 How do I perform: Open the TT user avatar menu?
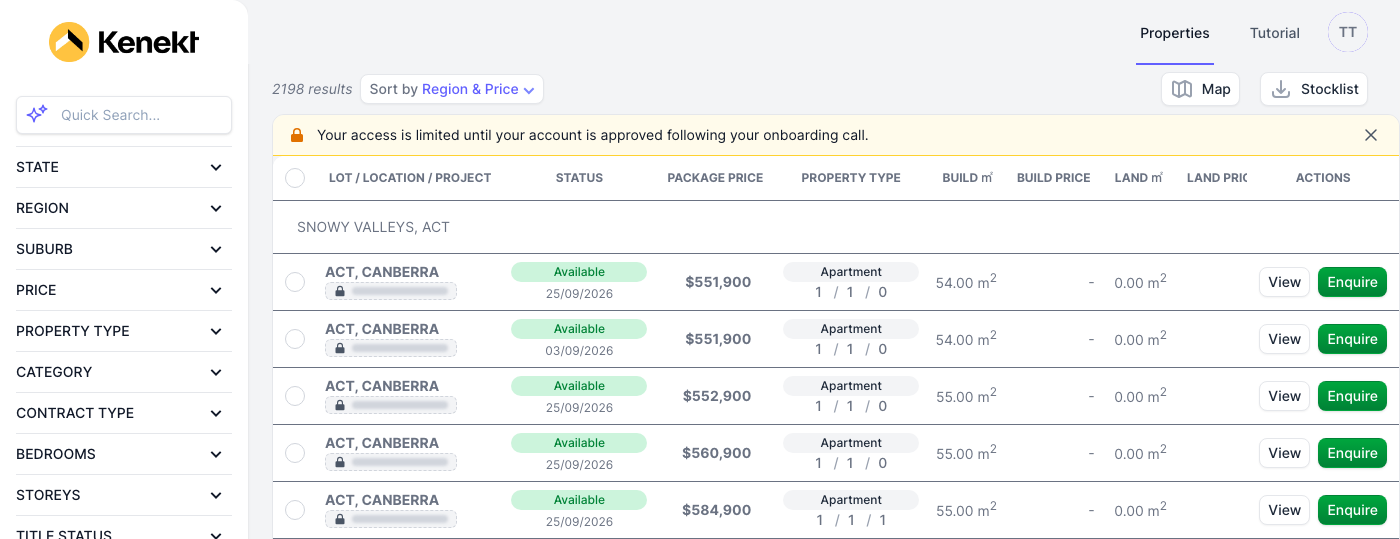(1348, 33)
